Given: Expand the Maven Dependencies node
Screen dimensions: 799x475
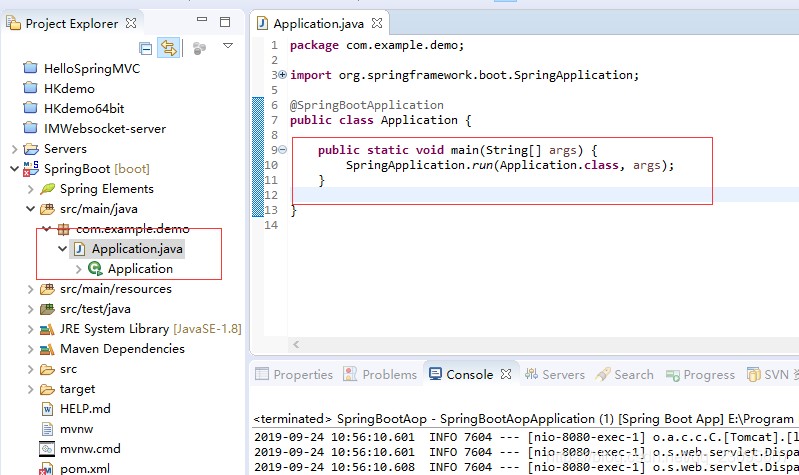Looking at the screenshot, I should pos(31,349).
